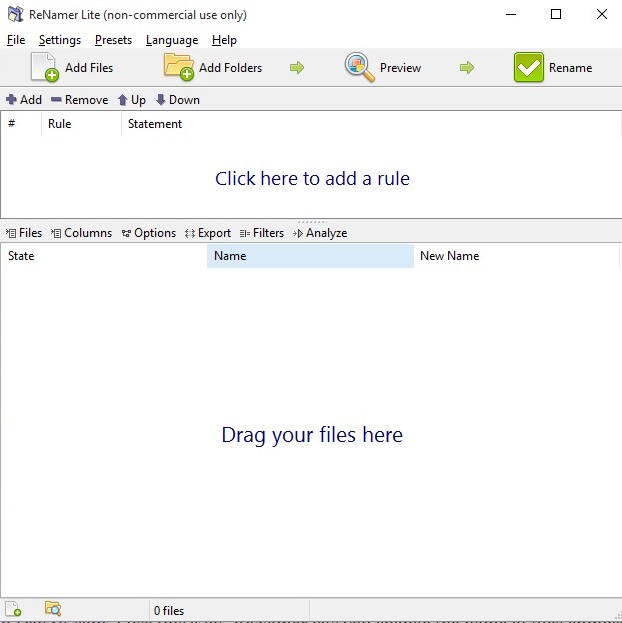Click the Preview magnifier icon
Screen dimensions: 622x623
[x=360, y=67]
